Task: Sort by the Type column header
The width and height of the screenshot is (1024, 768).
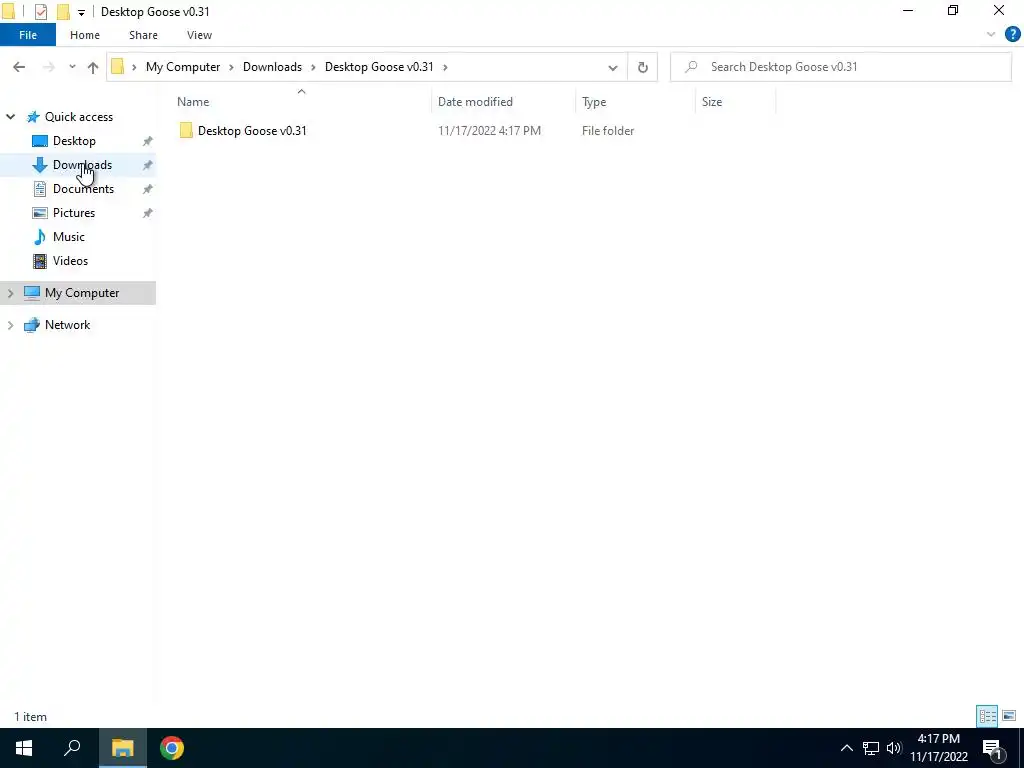Action: tap(594, 102)
